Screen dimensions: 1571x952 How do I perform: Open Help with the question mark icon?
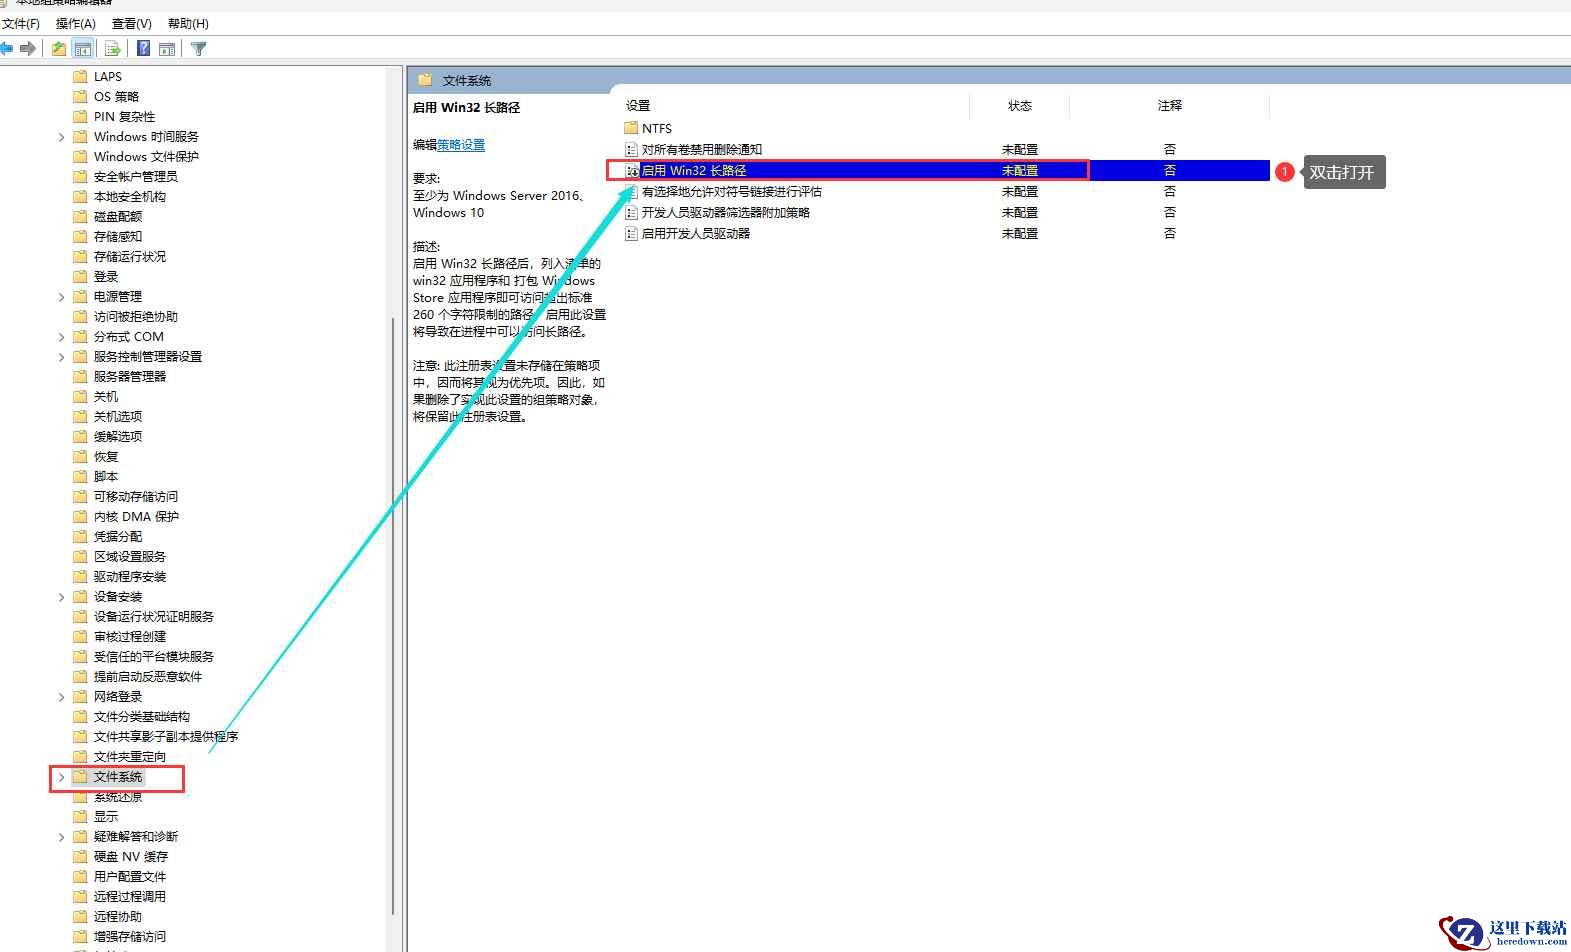(144, 48)
